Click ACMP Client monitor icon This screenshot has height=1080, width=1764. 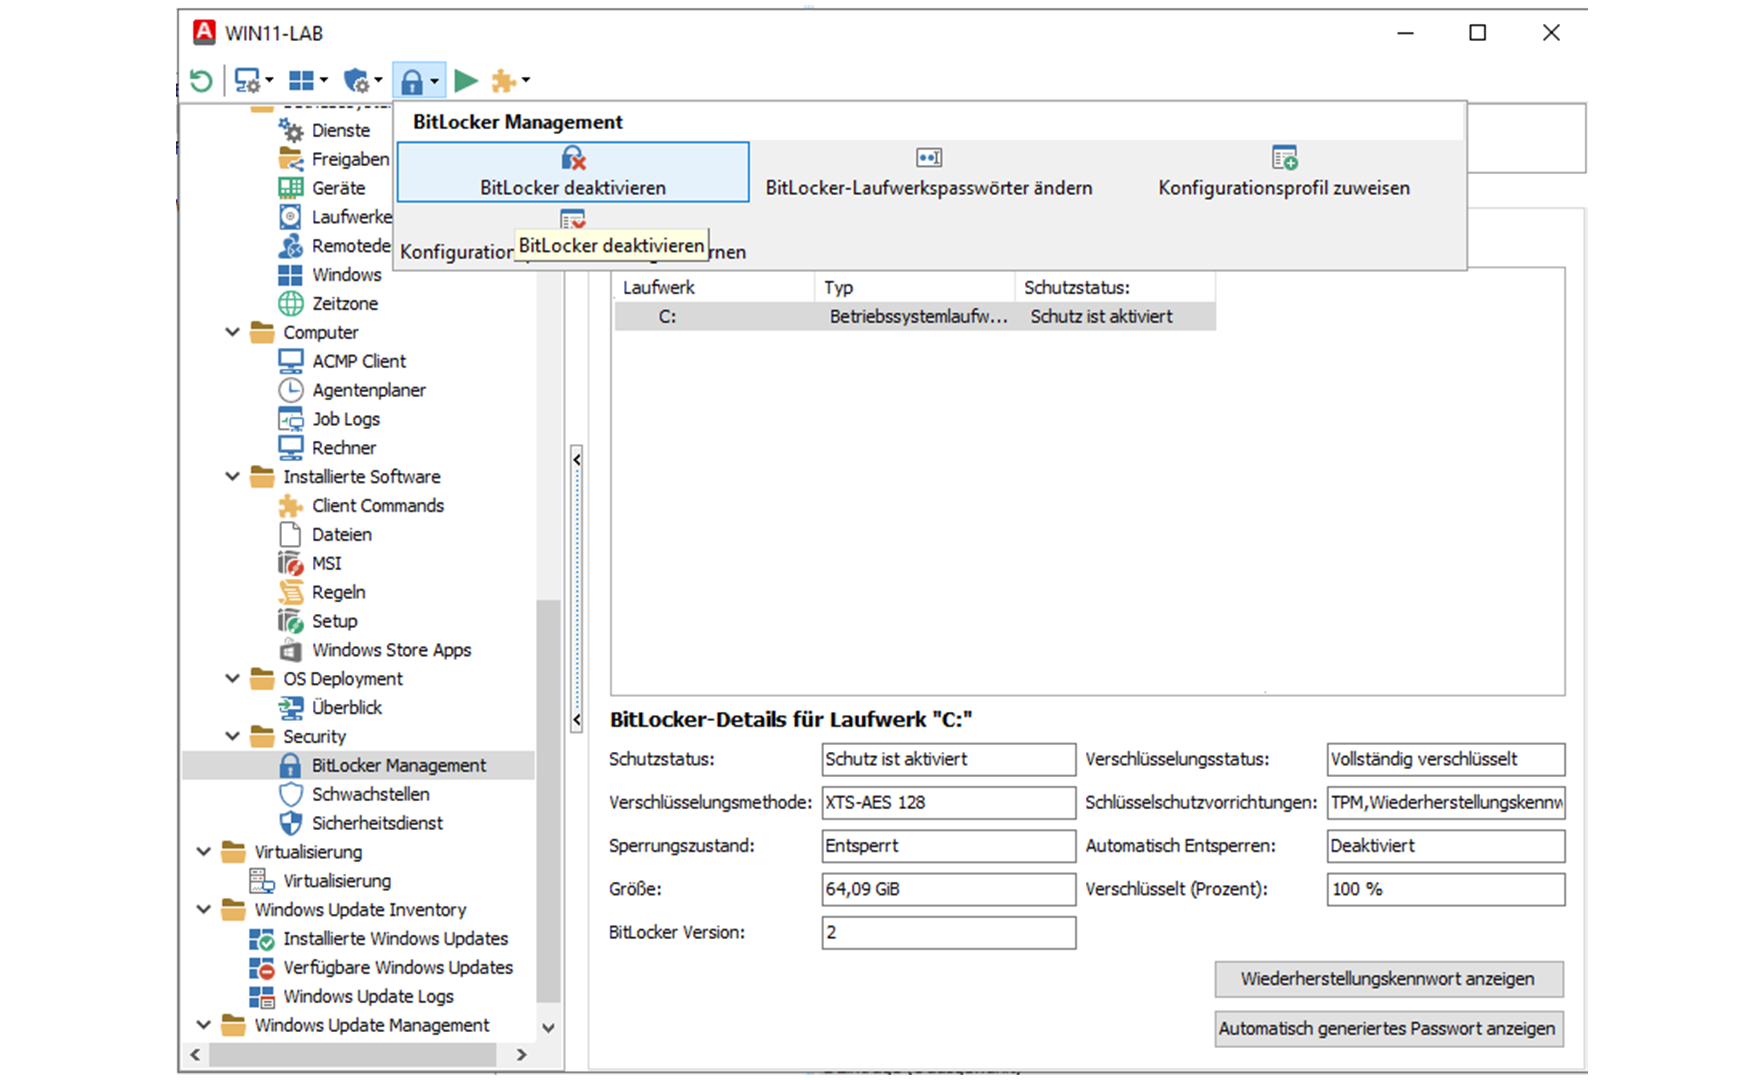(x=290, y=361)
